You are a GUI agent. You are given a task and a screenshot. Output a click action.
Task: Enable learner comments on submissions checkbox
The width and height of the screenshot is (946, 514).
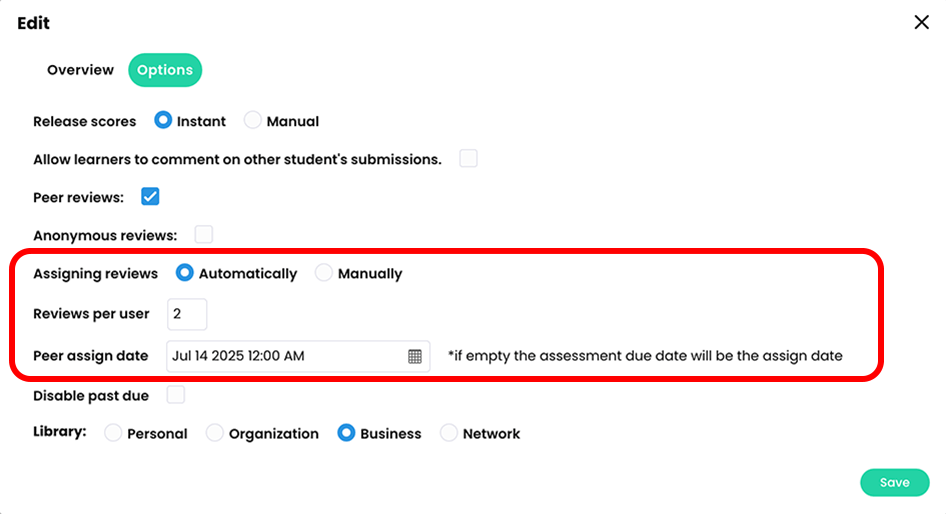468,159
